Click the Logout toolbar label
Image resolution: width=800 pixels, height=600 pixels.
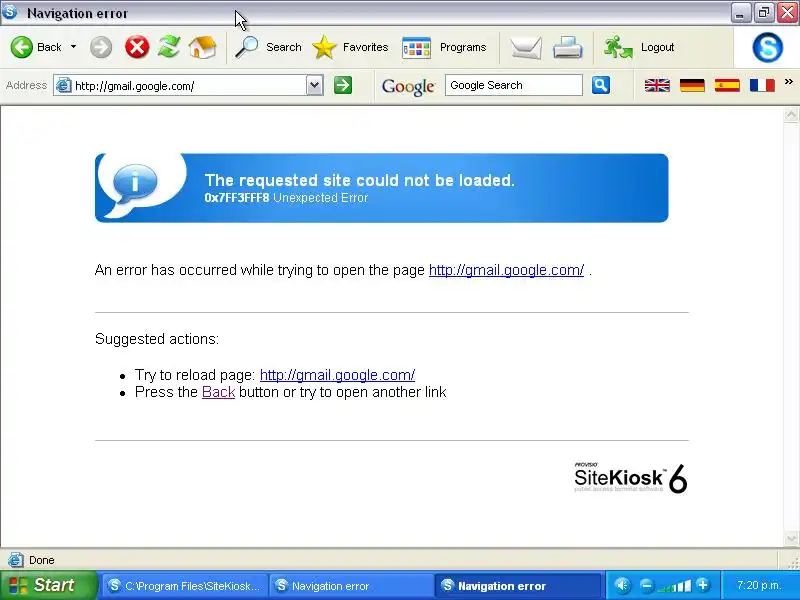point(657,47)
